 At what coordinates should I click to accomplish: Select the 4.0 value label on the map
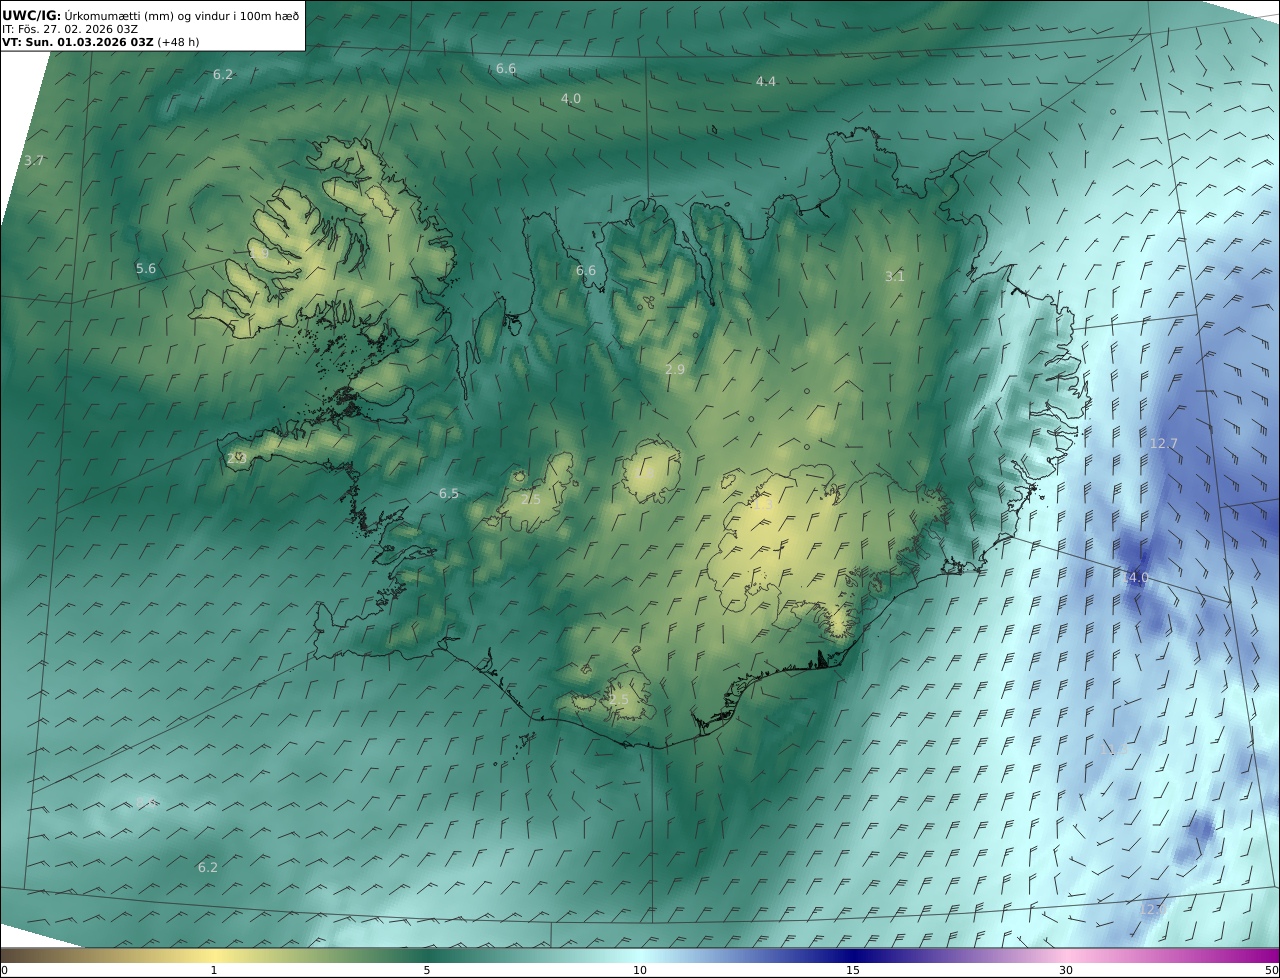coord(571,98)
